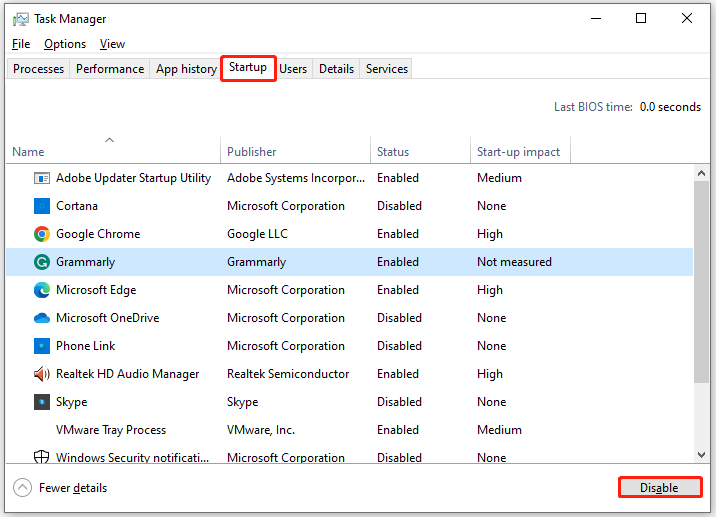716x517 pixels.
Task: Click the Adobe Updater Startup Utility icon
Action: [42, 178]
